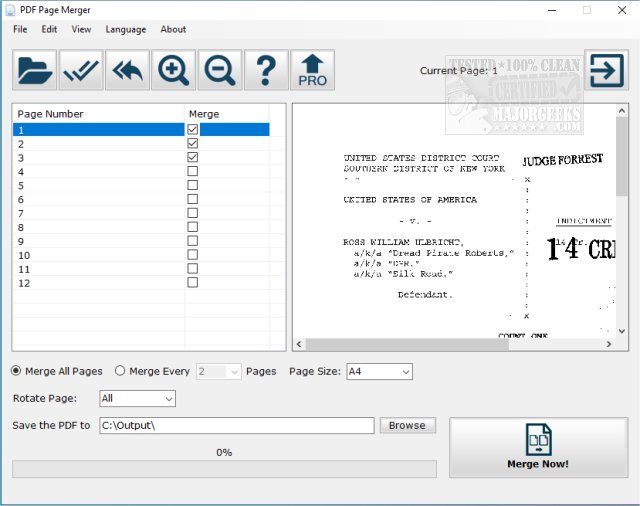The image size is (640, 506).
Task: Click the exit arrow icon
Action: coord(607,70)
